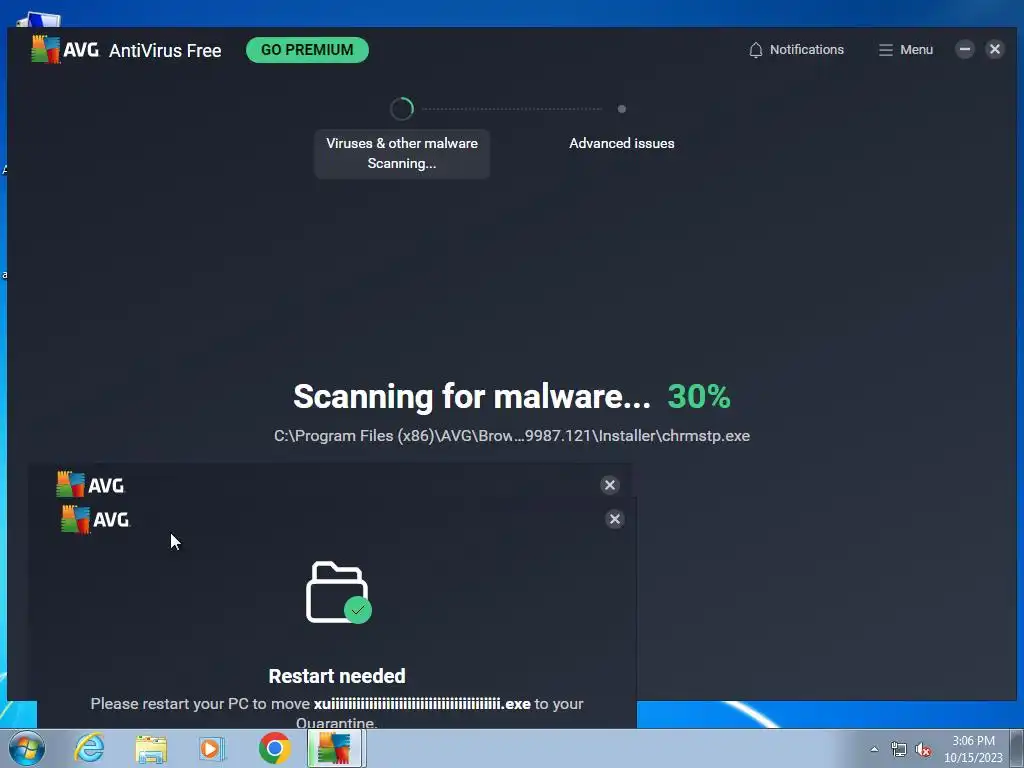
Task: Open Windows Explorer from taskbar
Action: (x=152, y=749)
